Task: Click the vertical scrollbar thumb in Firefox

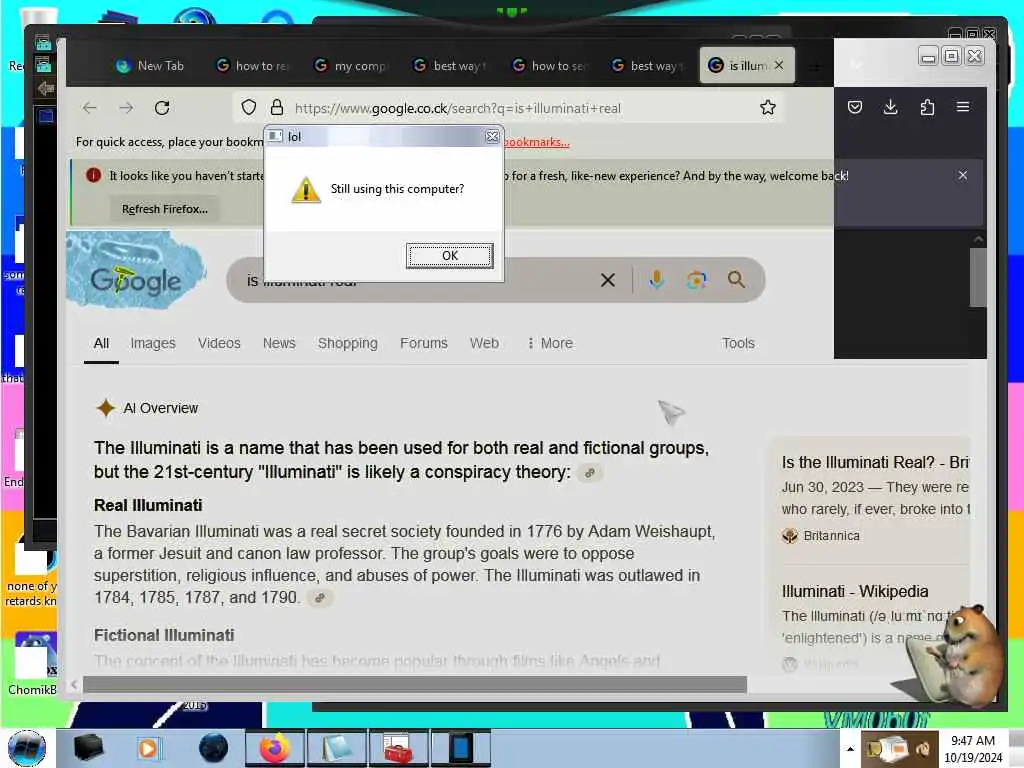Action: click(978, 277)
